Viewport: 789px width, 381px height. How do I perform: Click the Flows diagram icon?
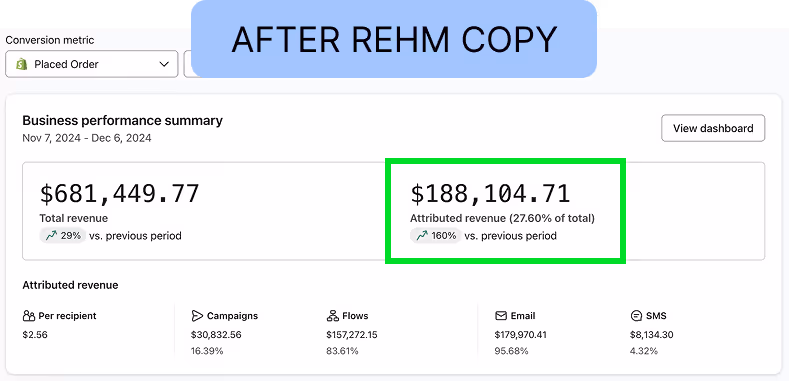click(x=332, y=316)
